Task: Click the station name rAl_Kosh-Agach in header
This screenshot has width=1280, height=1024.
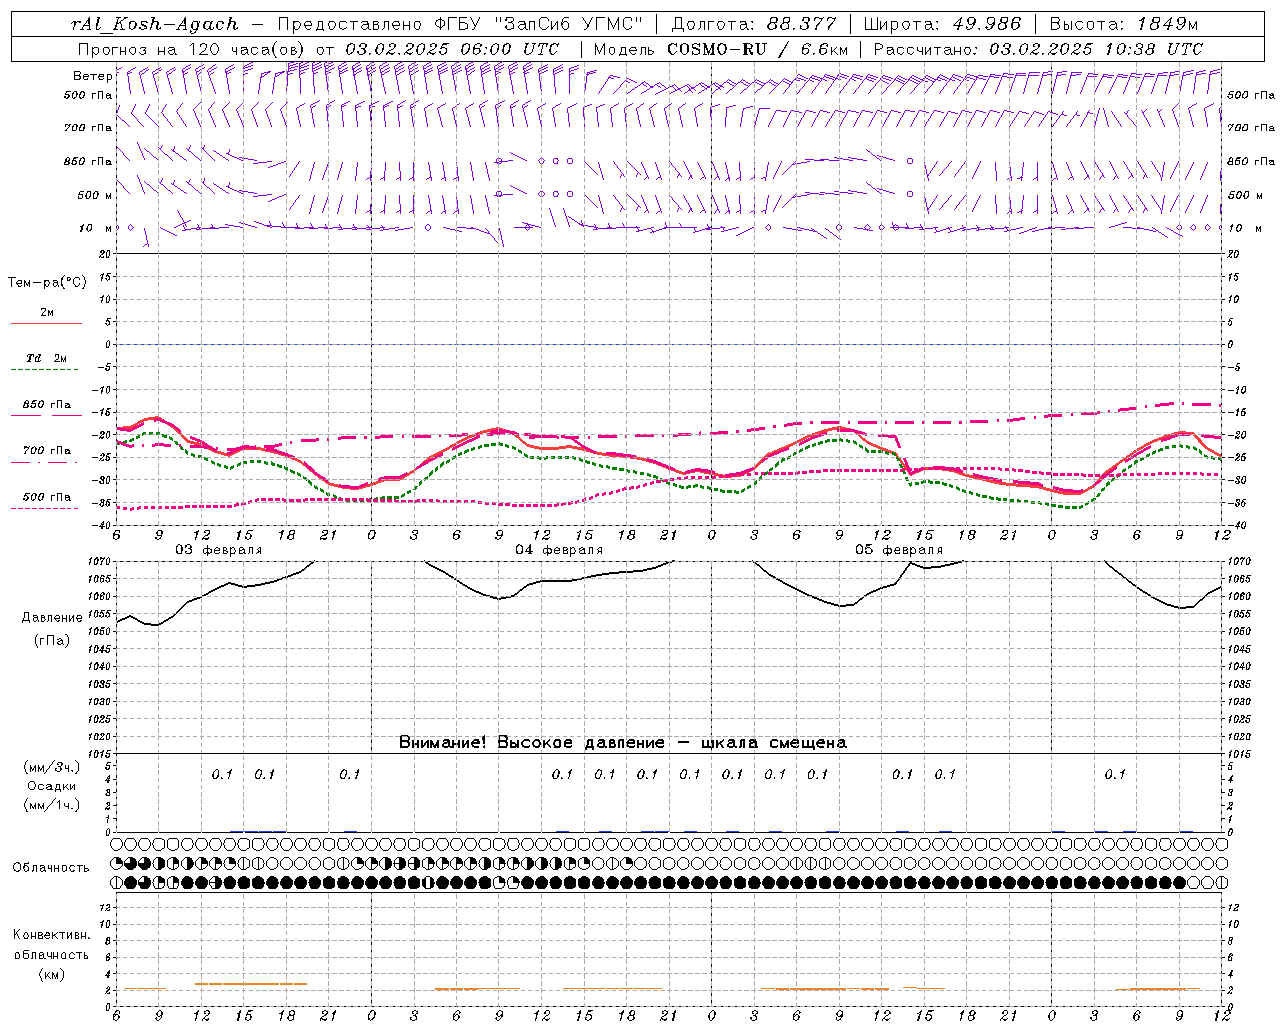Action: [x=155, y=24]
